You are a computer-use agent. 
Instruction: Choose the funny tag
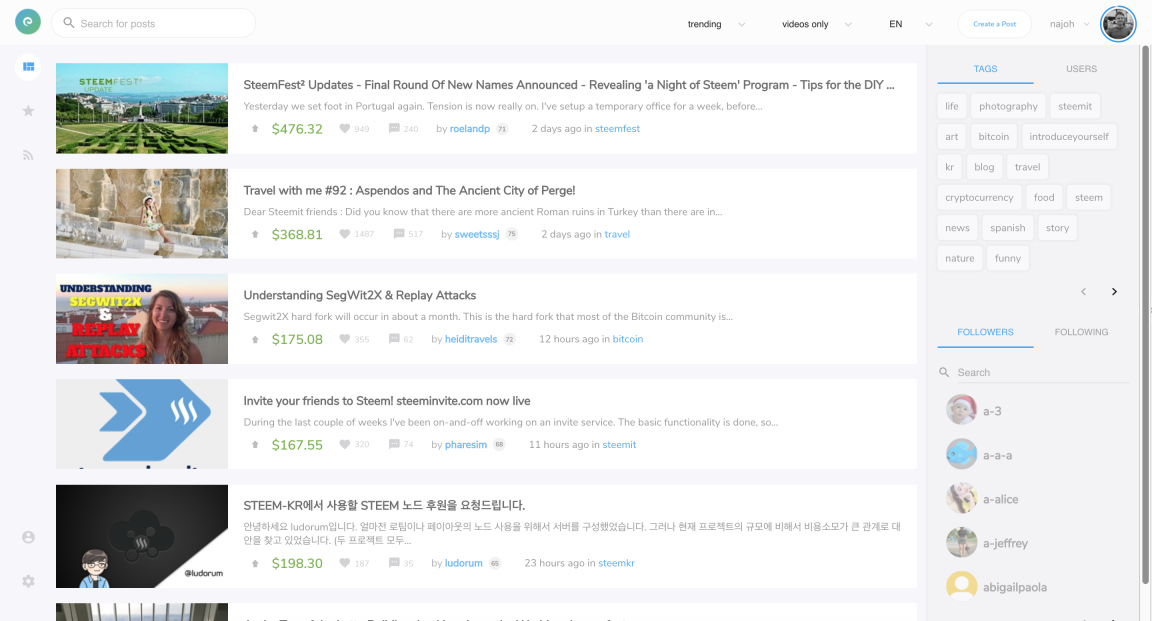pyautogui.click(x=1008, y=259)
